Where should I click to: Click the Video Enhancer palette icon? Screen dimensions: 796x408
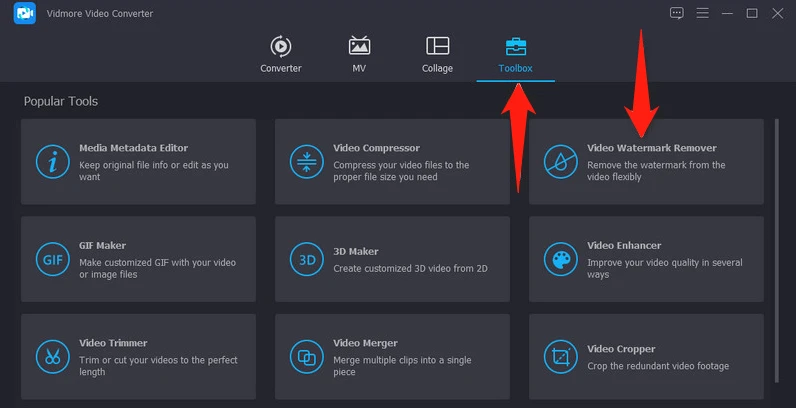(560, 259)
